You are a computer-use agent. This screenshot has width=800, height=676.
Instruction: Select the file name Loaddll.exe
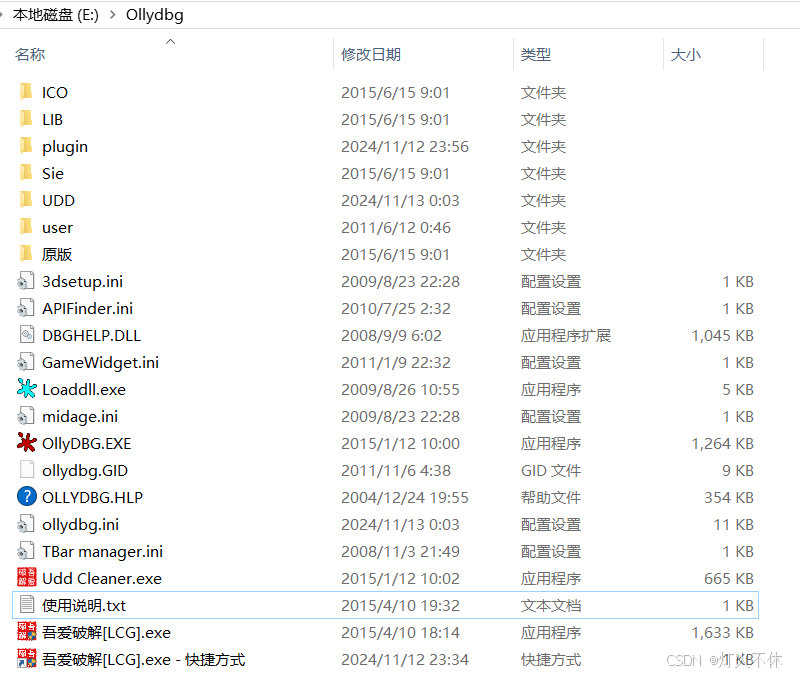(84, 389)
